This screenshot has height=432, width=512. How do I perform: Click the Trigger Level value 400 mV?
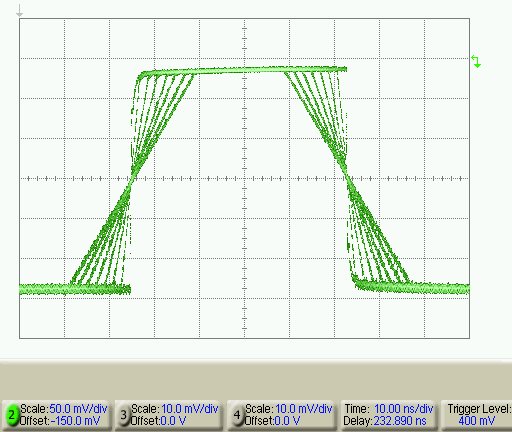click(477, 421)
